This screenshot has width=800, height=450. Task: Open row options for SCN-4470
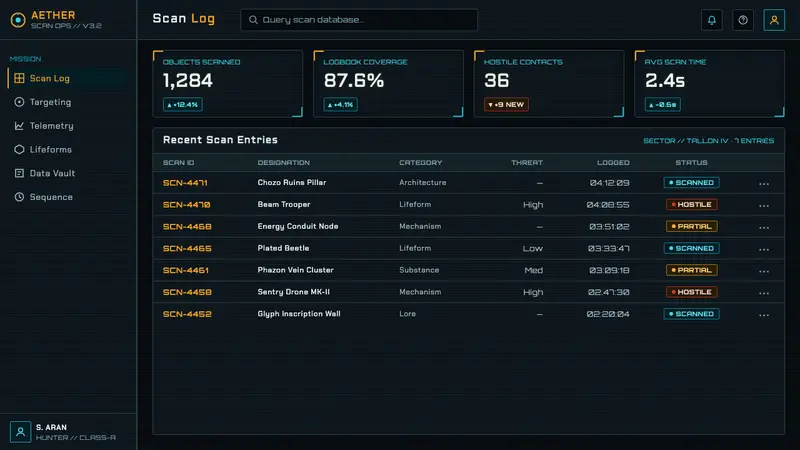click(764, 205)
